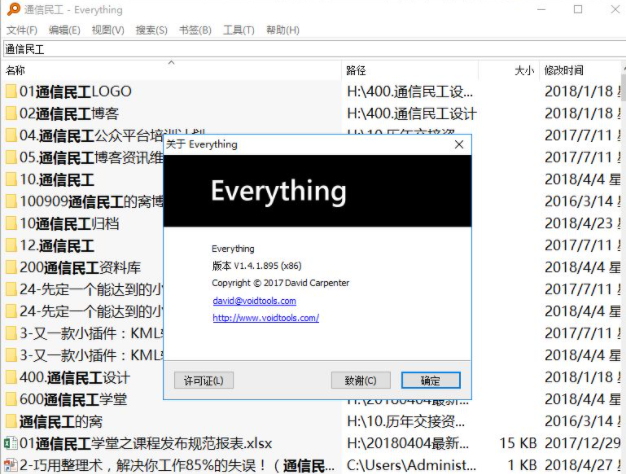Image resolution: width=626 pixels, height=474 pixels.
Task: Select folder icon of 02通信民工博客
Action: (x=11, y=113)
